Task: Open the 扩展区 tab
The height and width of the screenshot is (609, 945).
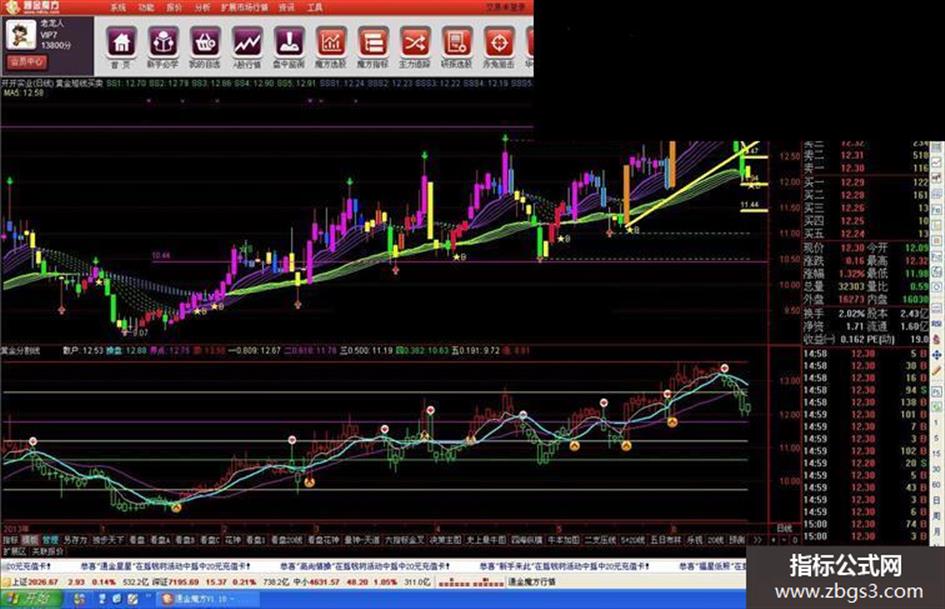Action: pos(15,552)
